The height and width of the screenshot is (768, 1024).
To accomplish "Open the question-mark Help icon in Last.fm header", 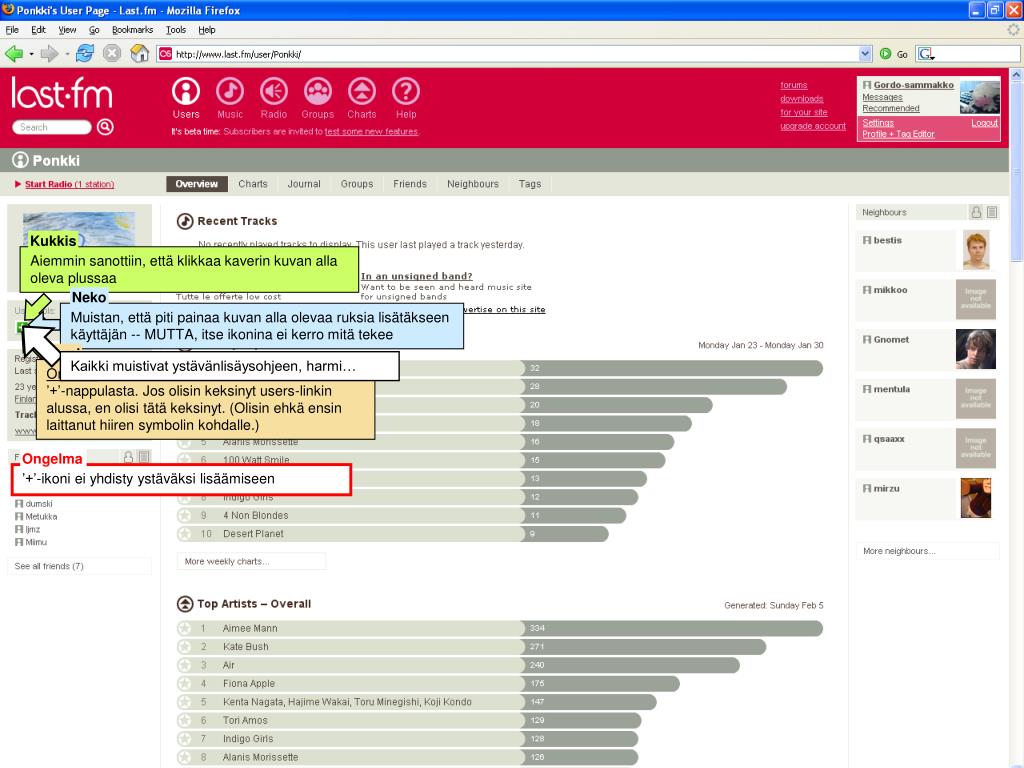I will [406, 91].
